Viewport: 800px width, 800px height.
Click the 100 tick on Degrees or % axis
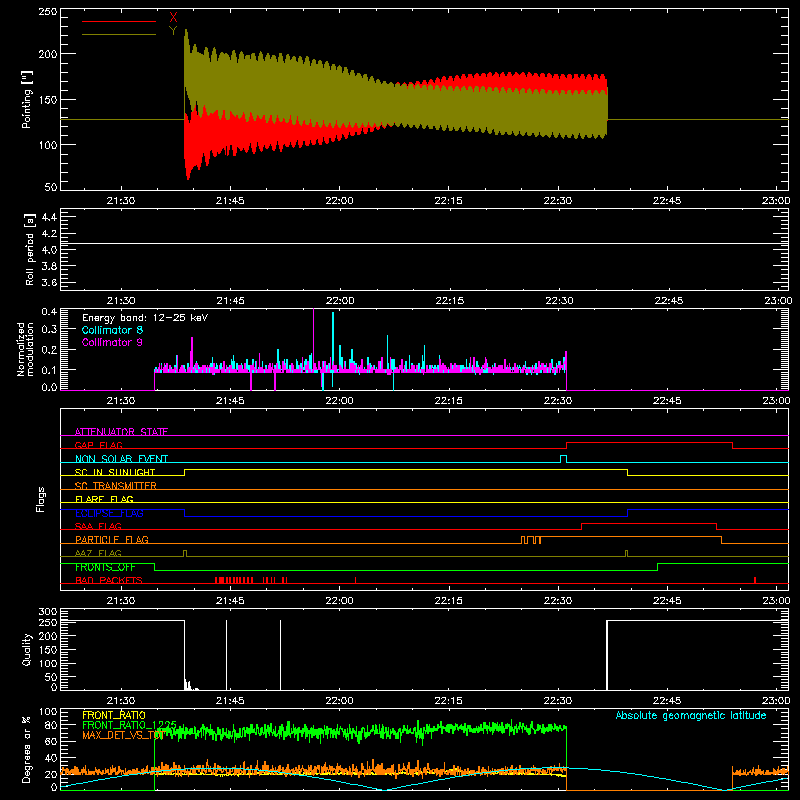click(x=48, y=712)
